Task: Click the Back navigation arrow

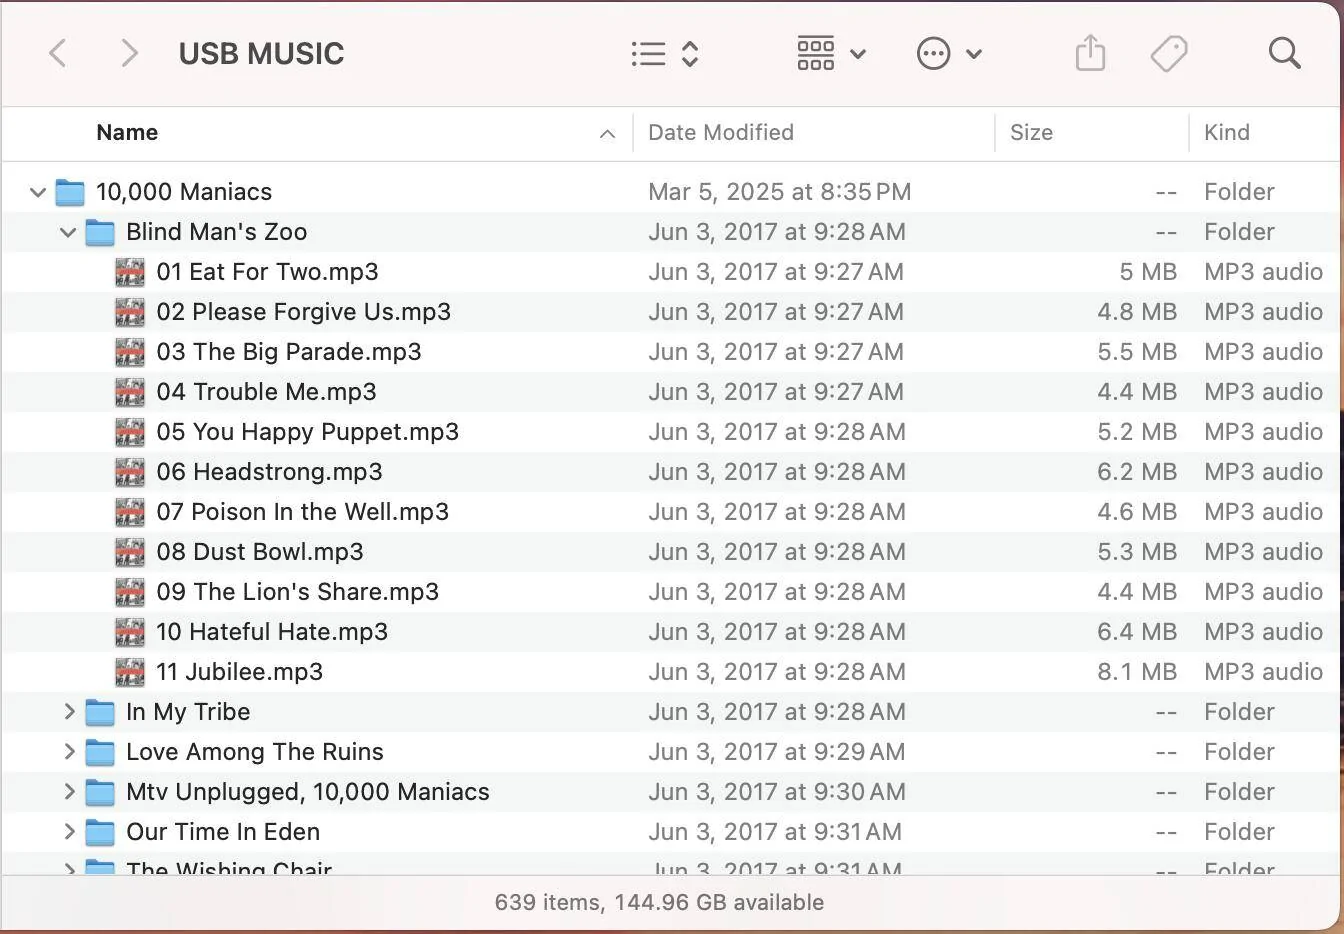Action: point(58,53)
